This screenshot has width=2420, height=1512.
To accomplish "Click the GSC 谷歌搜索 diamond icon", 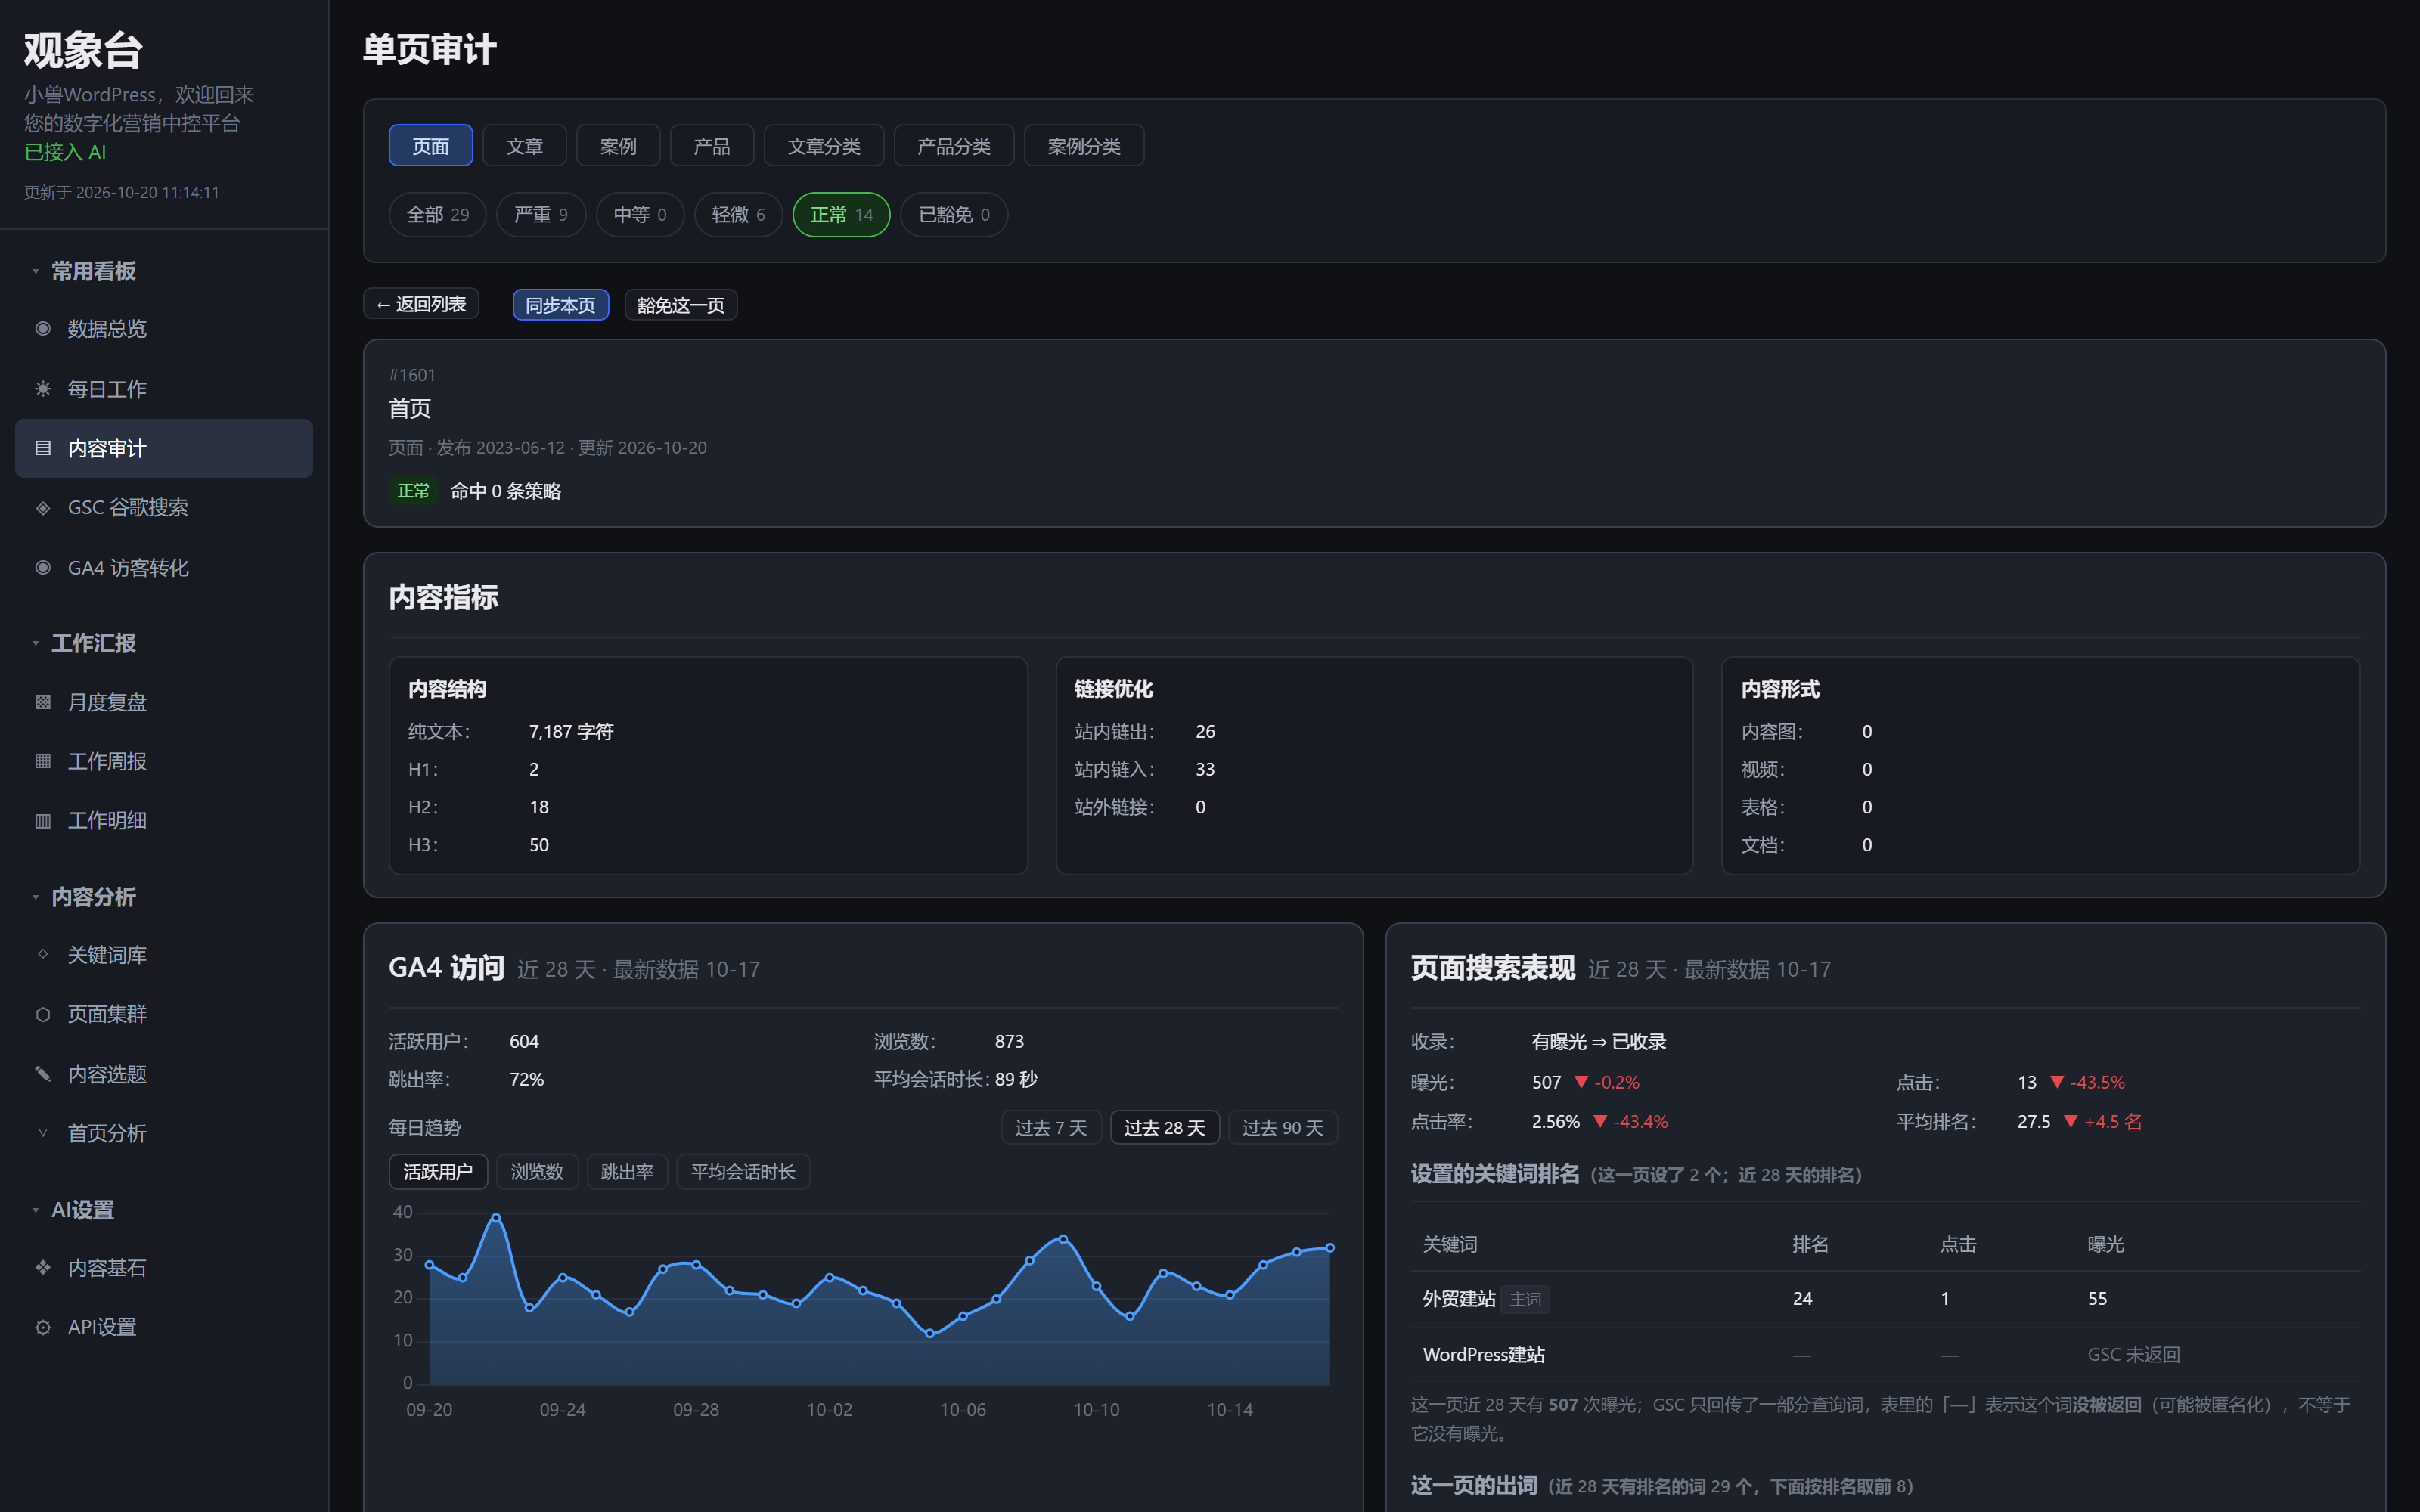I will pos(43,508).
